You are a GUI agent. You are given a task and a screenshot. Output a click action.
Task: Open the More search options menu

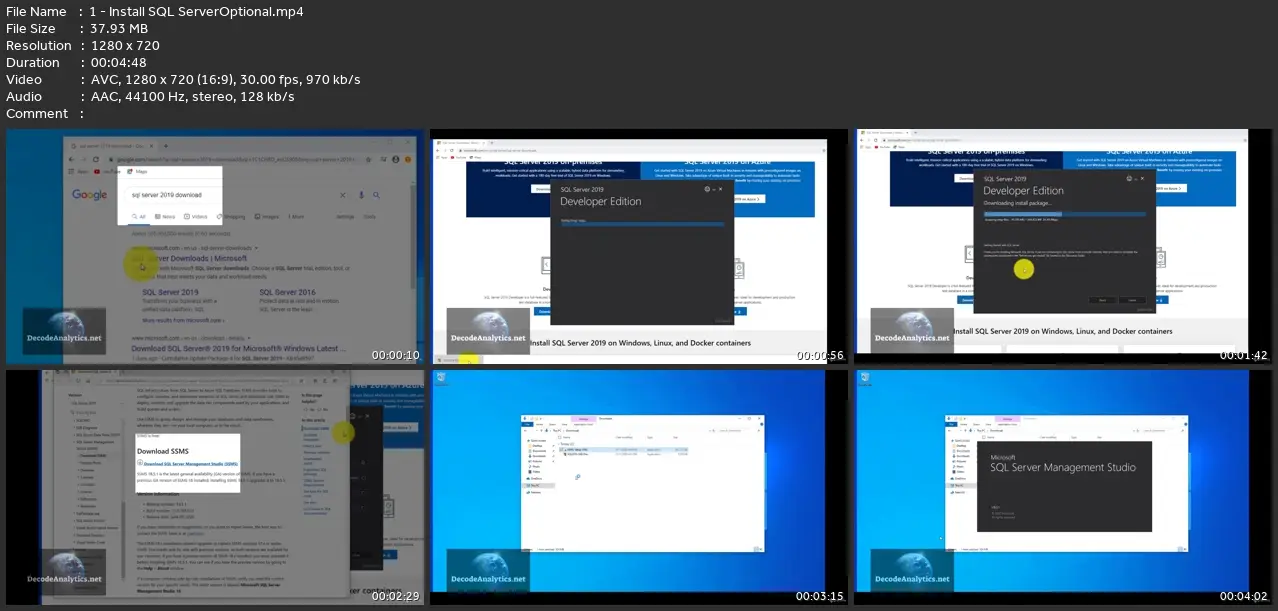tap(296, 217)
